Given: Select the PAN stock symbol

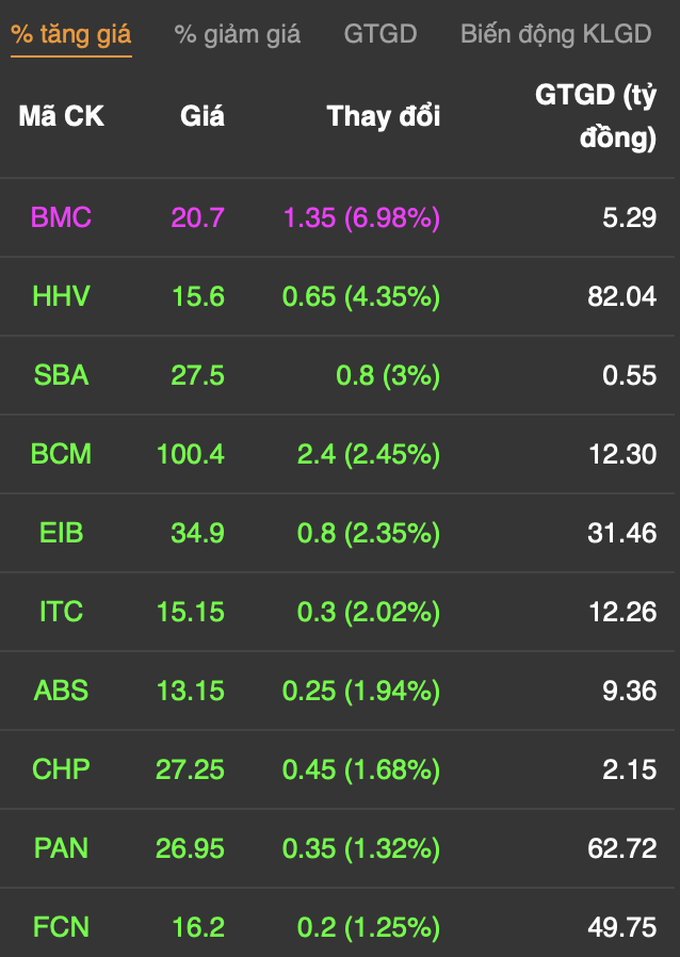Looking at the screenshot, I should tap(61, 848).
